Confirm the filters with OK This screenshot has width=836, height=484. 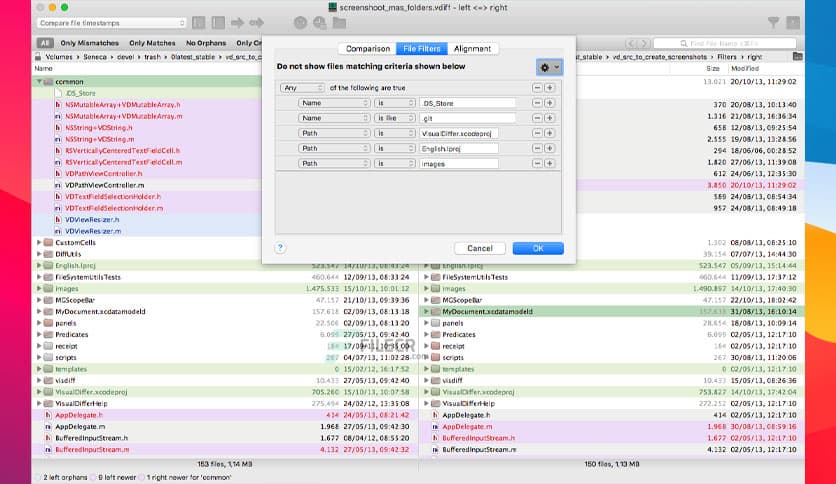538,248
